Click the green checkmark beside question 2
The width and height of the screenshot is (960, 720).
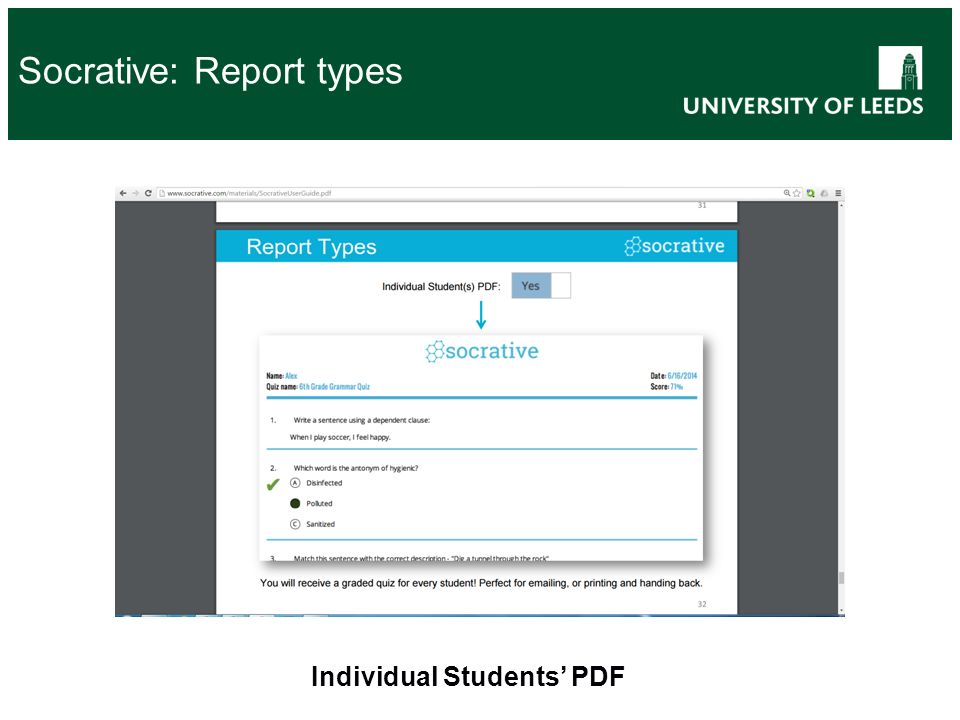pyautogui.click(x=273, y=484)
